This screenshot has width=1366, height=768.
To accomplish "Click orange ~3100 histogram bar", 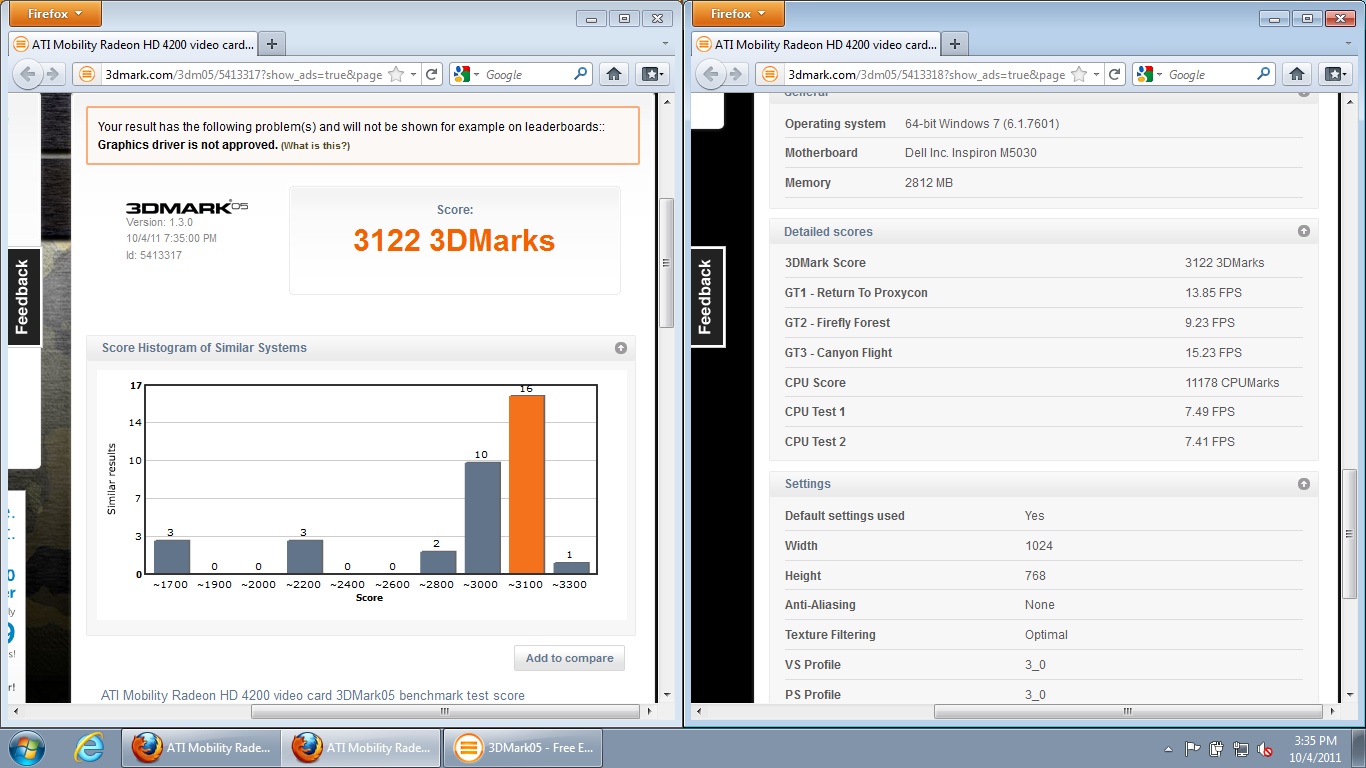I will pos(527,485).
